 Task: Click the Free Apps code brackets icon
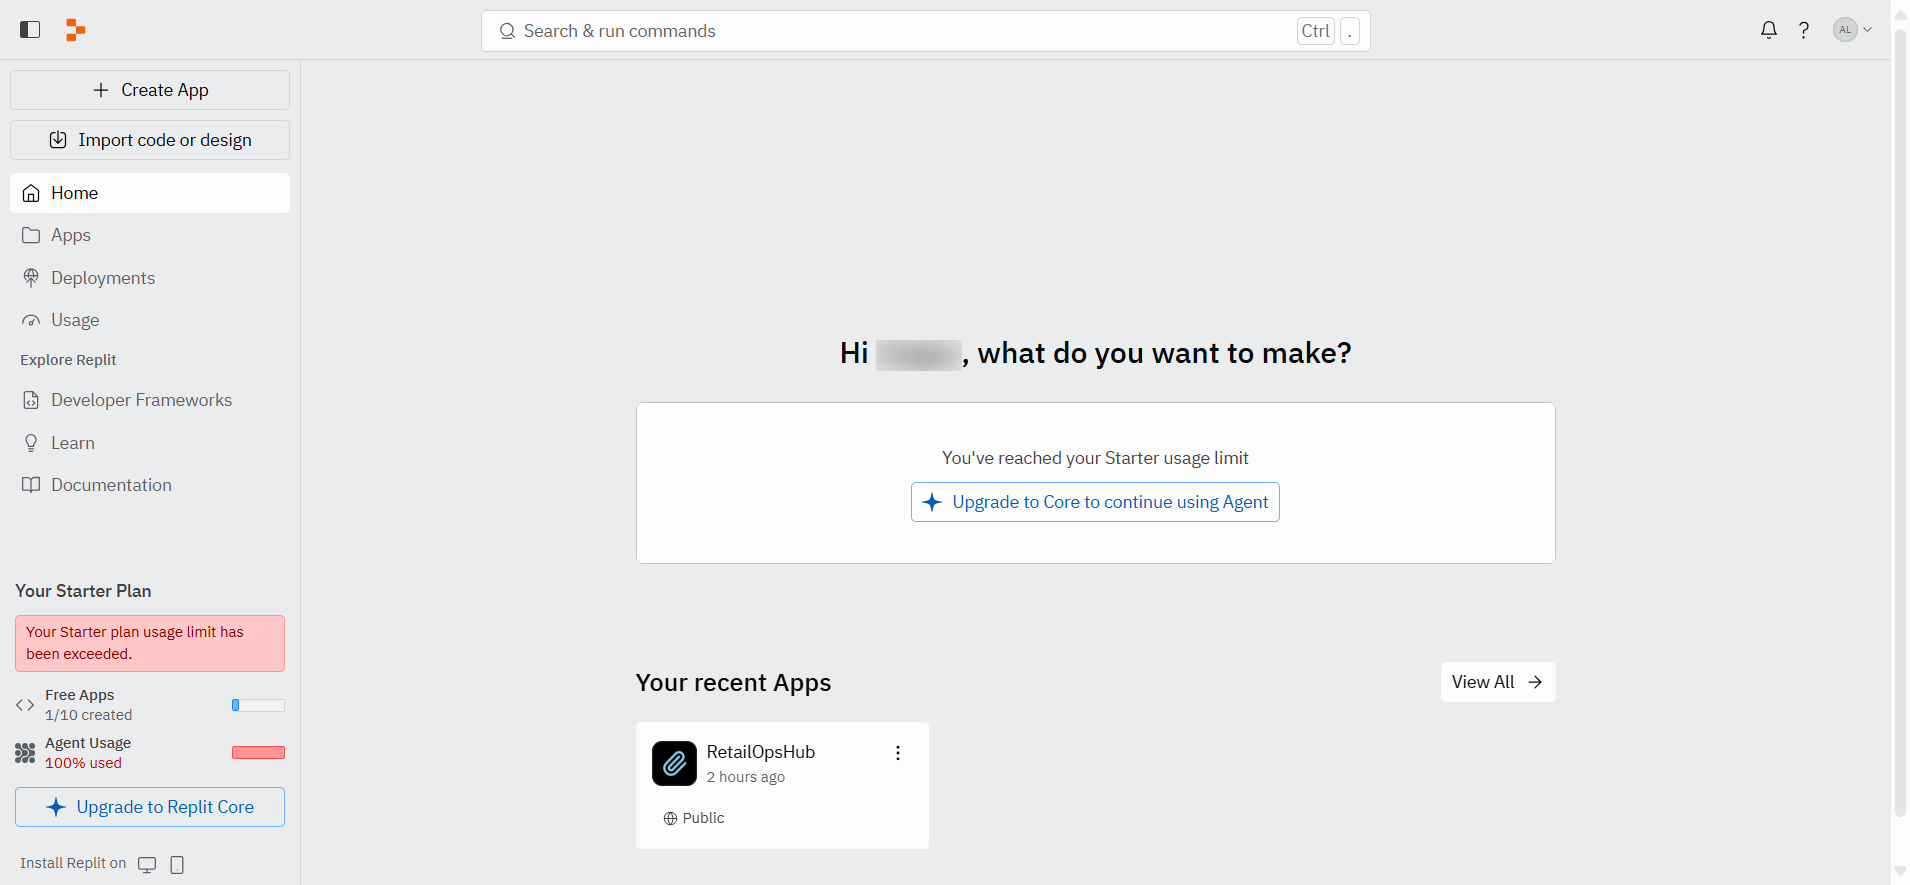point(25,705)
